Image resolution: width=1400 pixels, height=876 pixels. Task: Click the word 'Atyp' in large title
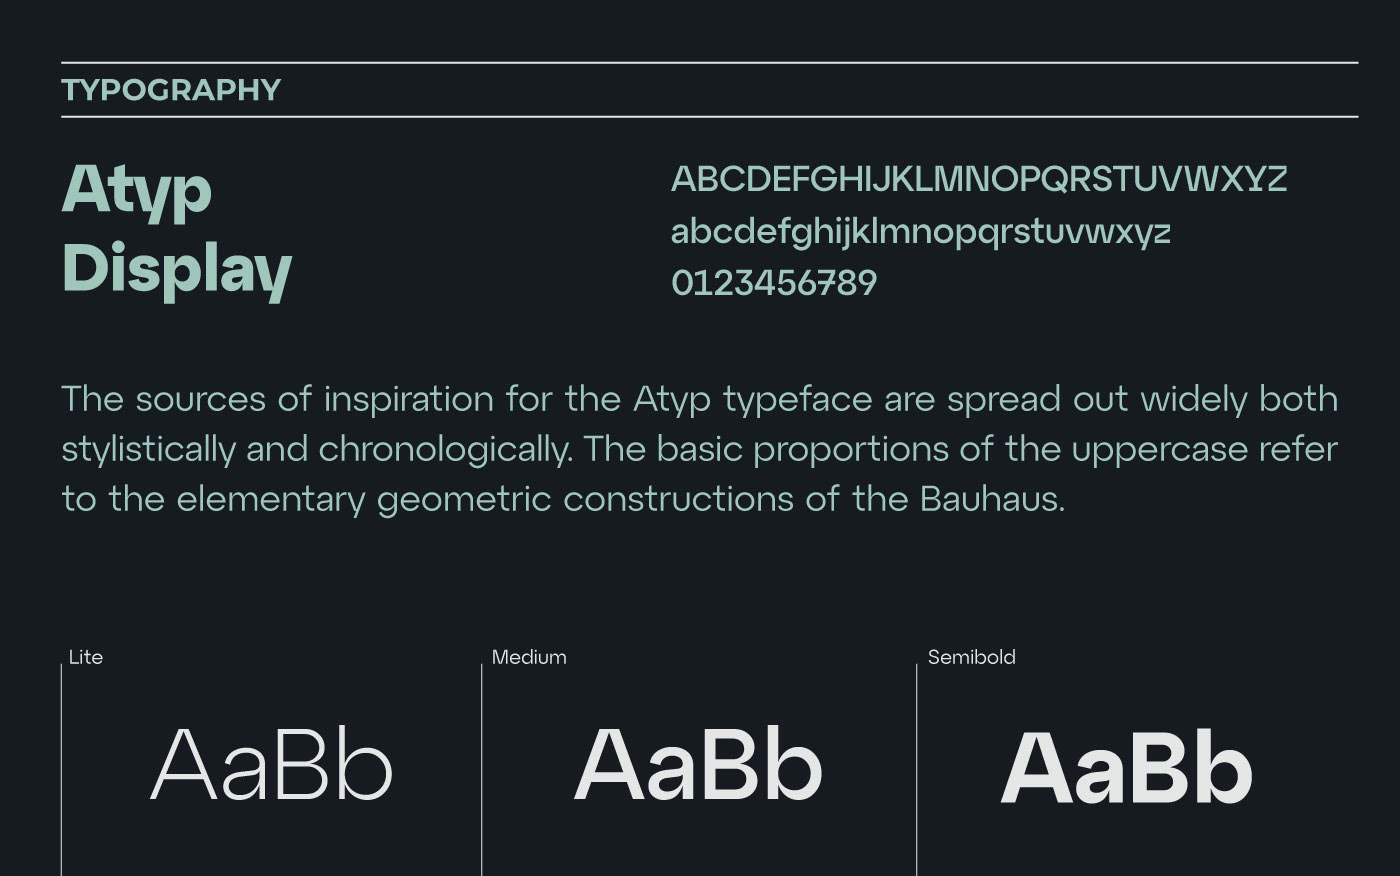137,190
